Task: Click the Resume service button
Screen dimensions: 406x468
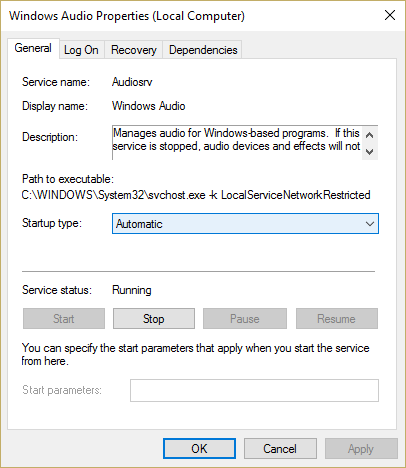Action: 337,319
